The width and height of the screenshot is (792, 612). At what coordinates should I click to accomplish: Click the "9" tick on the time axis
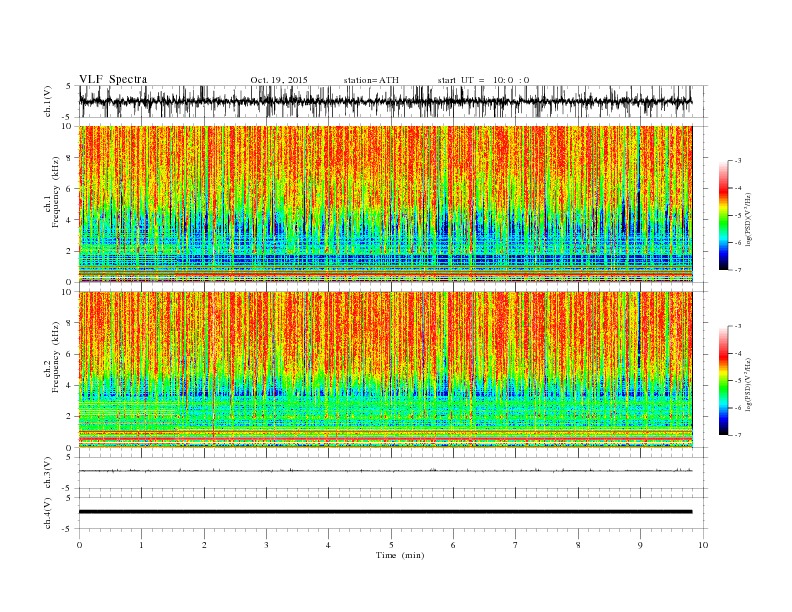click(640, 545)
